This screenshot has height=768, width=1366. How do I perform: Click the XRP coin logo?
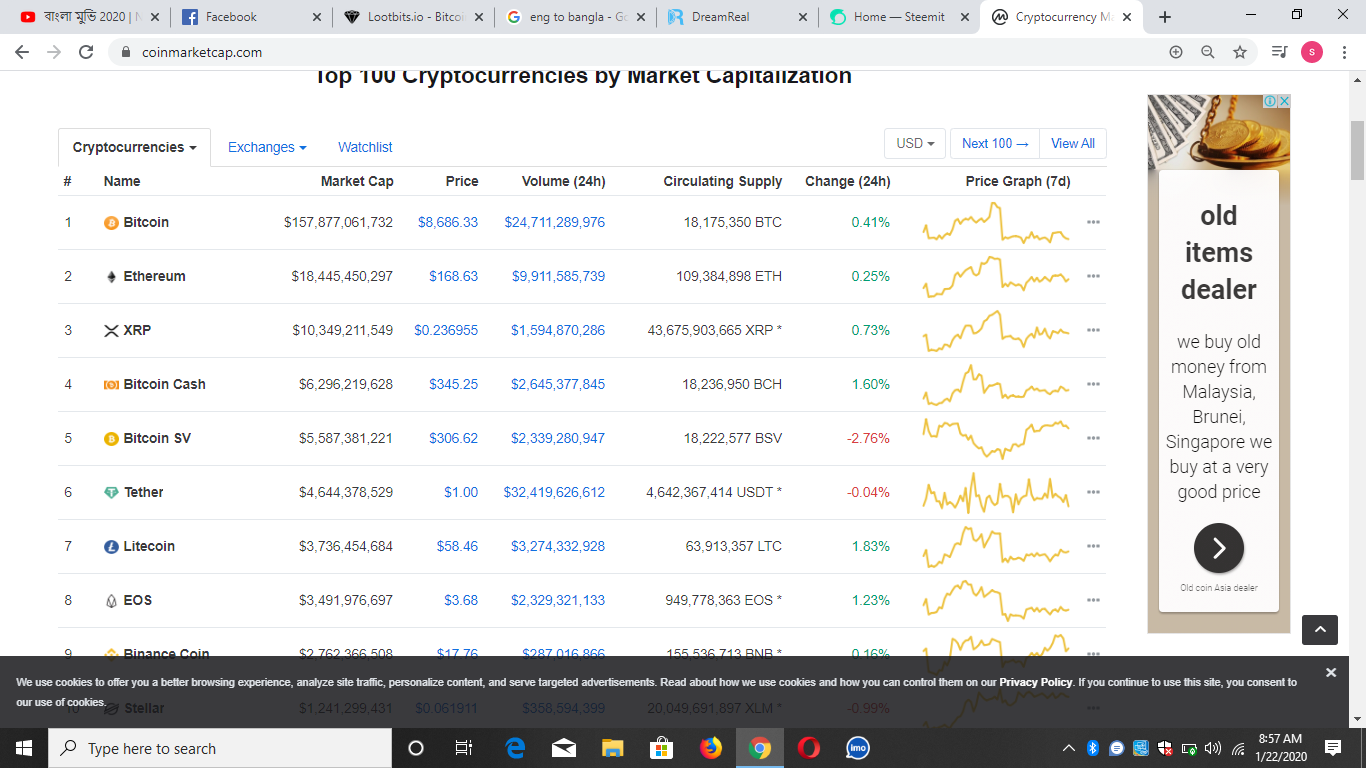(x=110, y=330)
